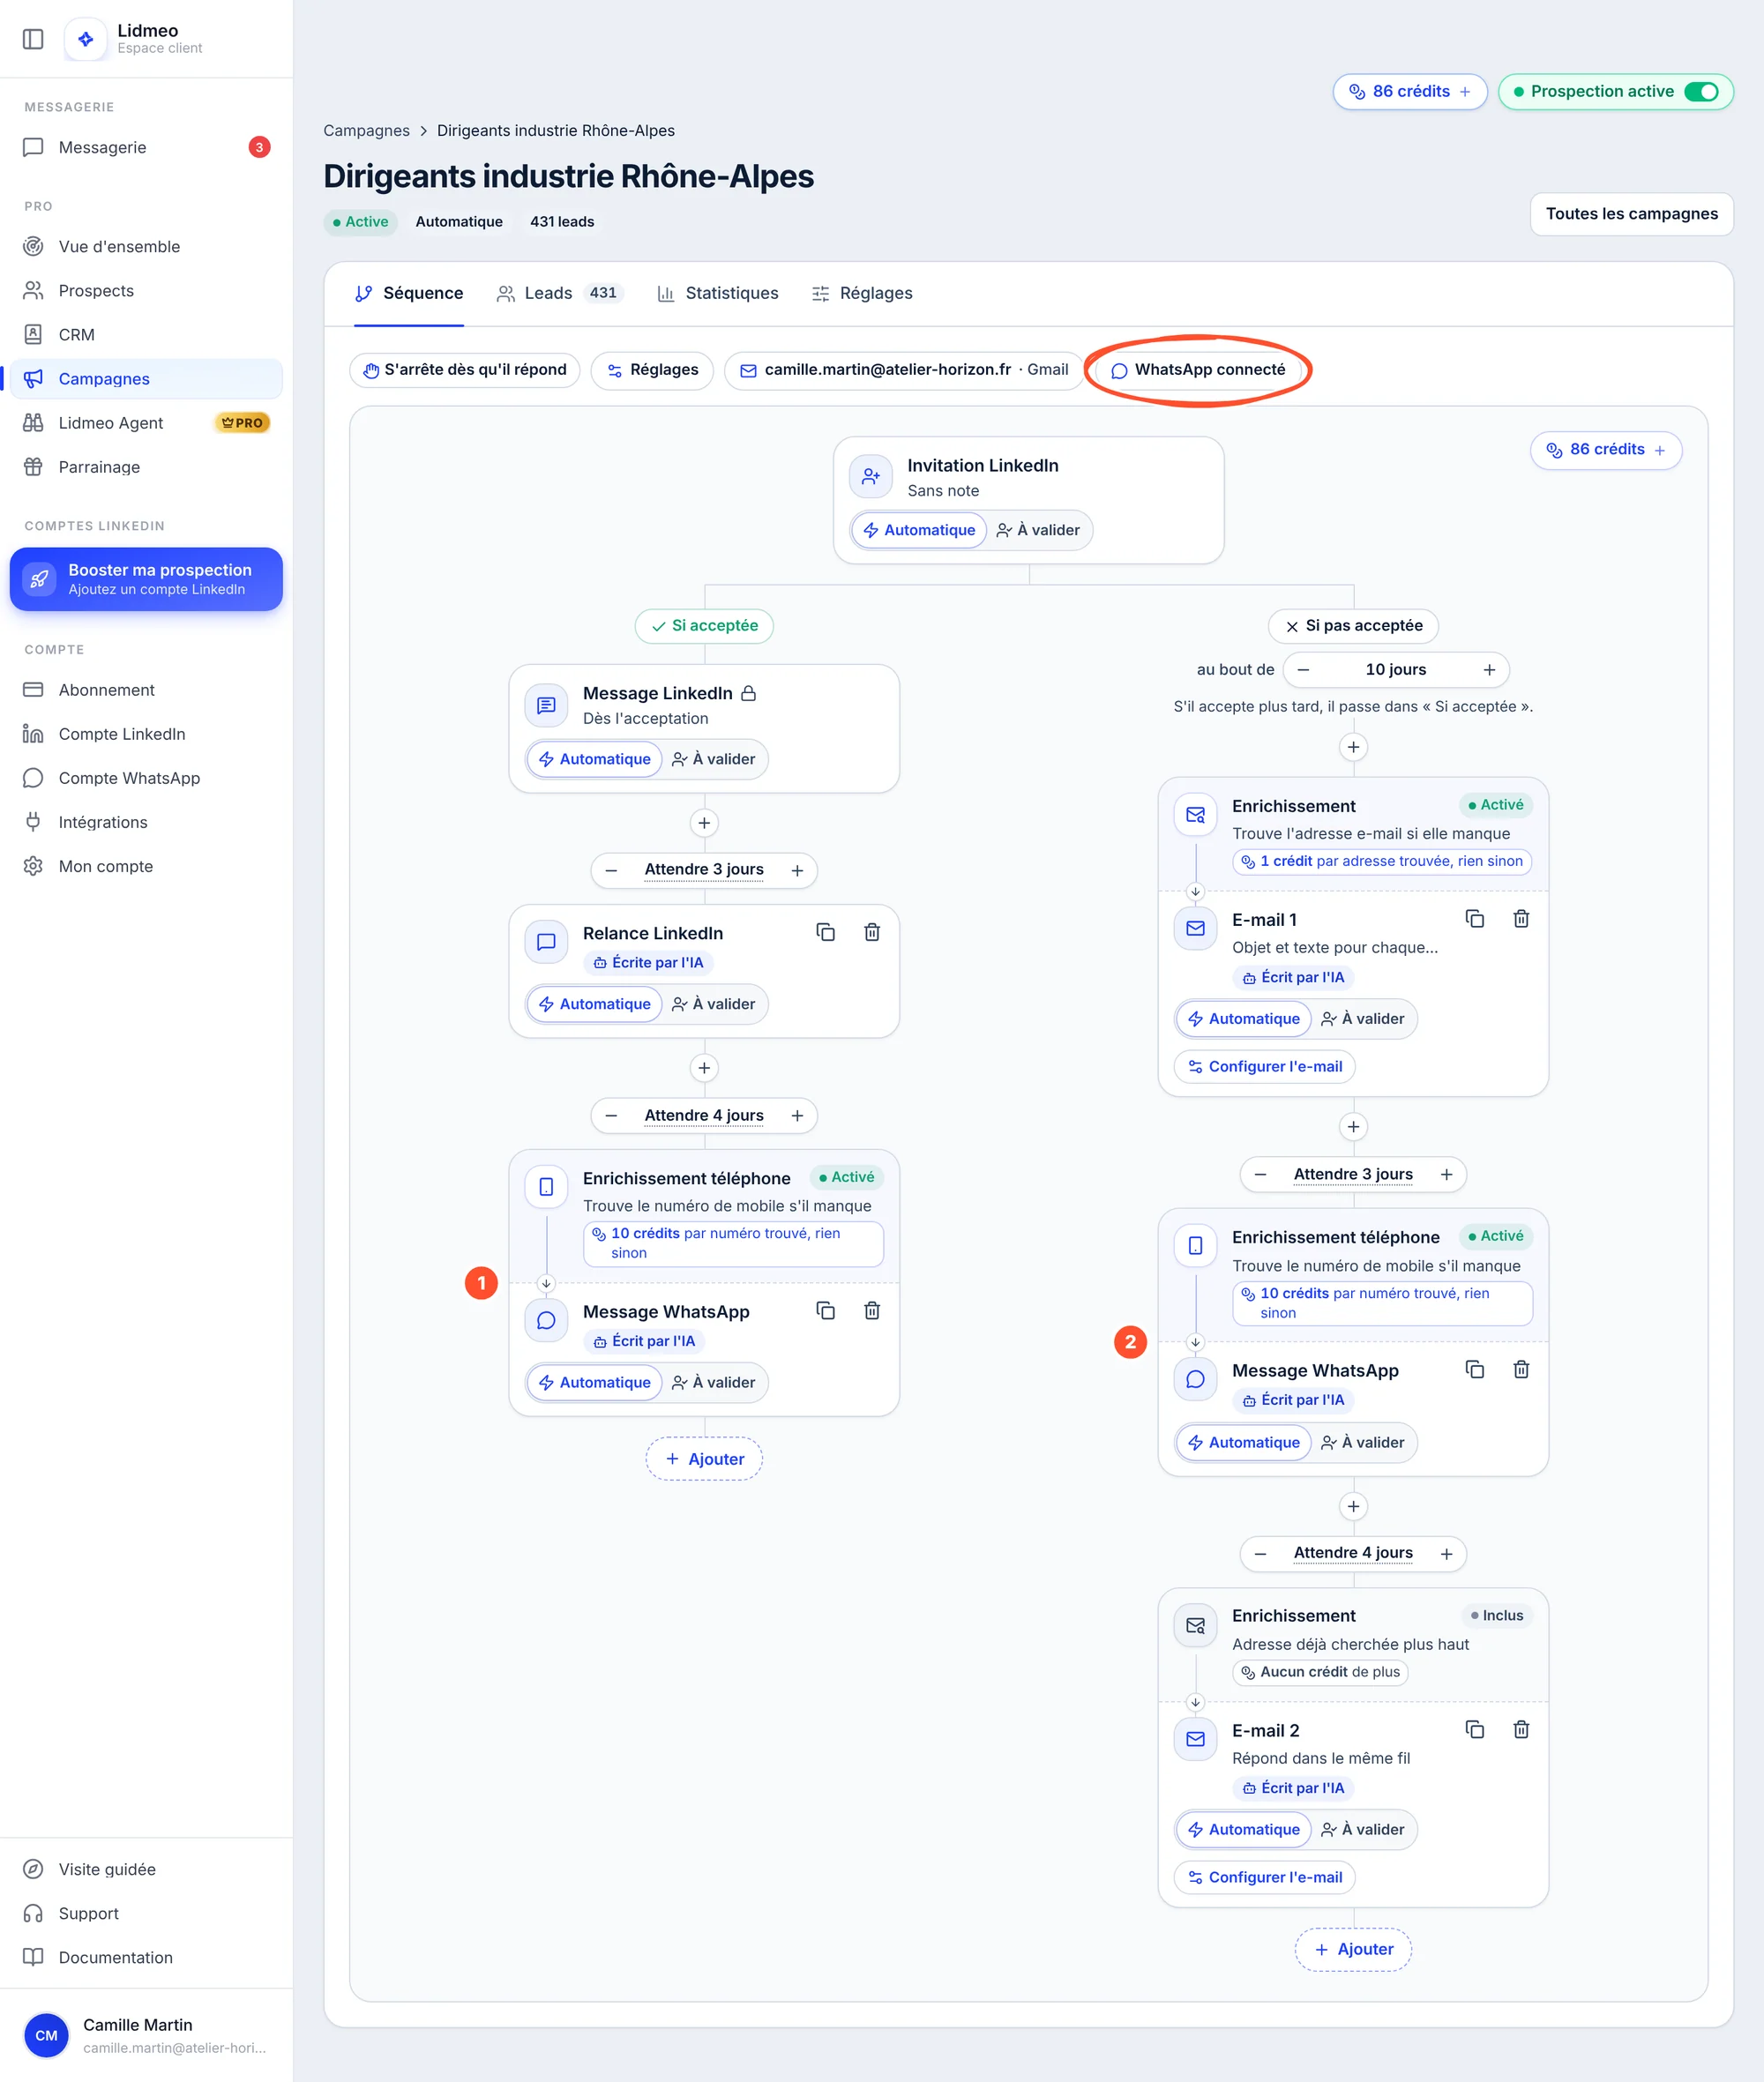This screenshot has width=1764, height=2082.
Task: Go to Parrainage page
Action: 146,467
